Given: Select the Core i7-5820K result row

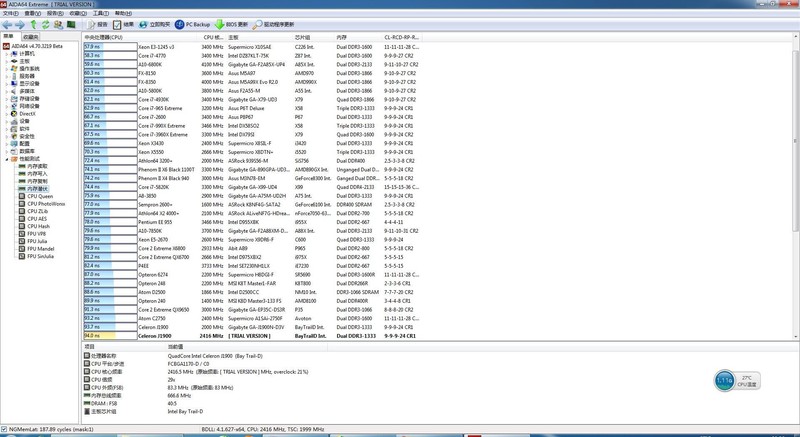Looking at the screenshot, I should pos(253,187).
